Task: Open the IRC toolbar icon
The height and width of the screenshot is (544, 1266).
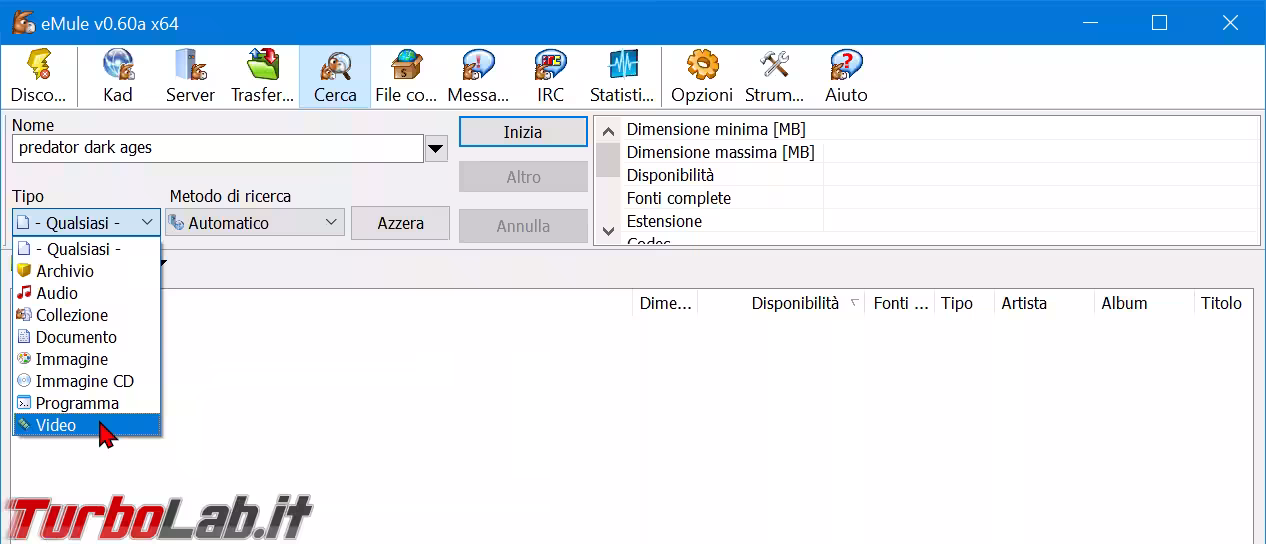Action: click(x=550, y=66)
